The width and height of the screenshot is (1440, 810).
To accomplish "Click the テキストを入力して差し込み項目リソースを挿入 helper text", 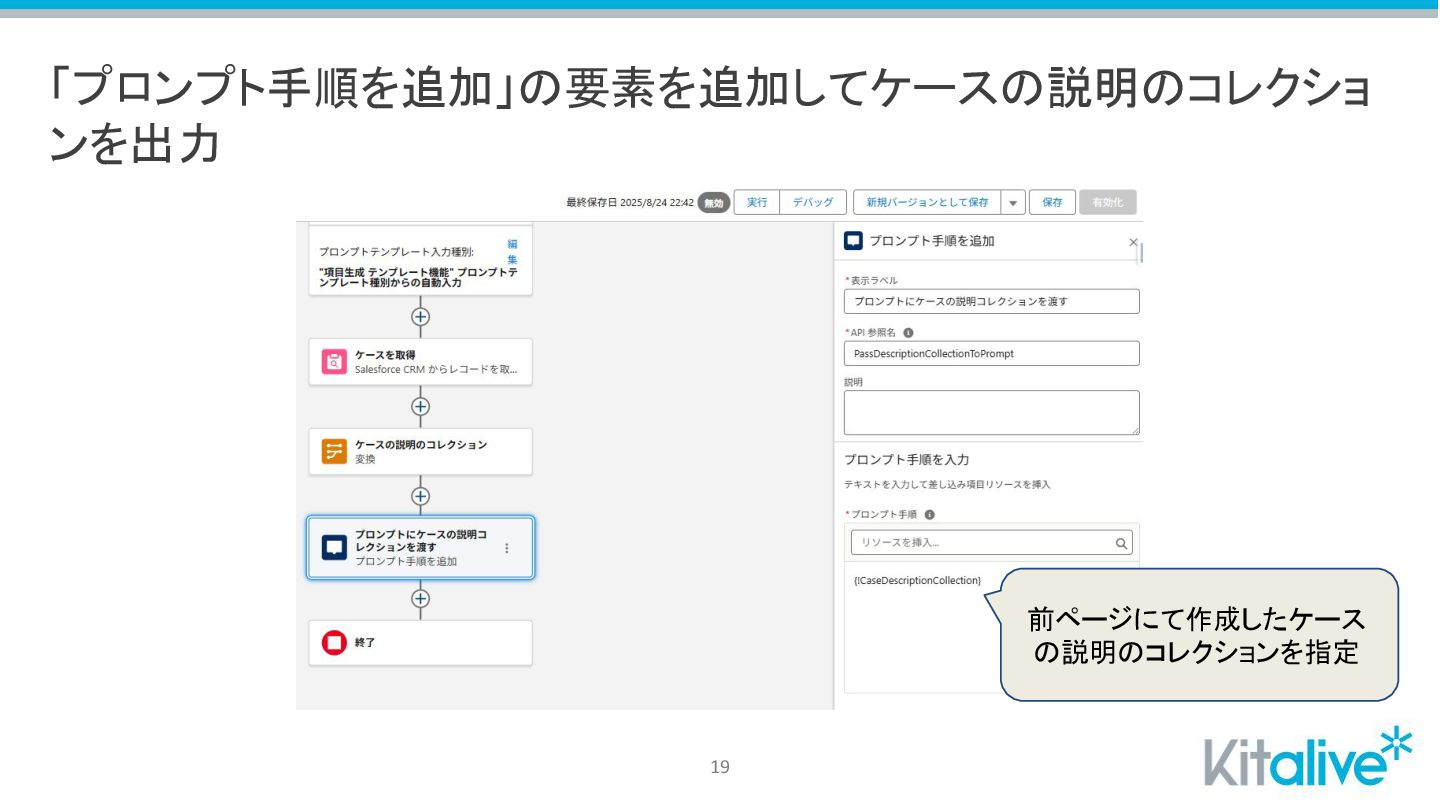I will pos(947,485).
